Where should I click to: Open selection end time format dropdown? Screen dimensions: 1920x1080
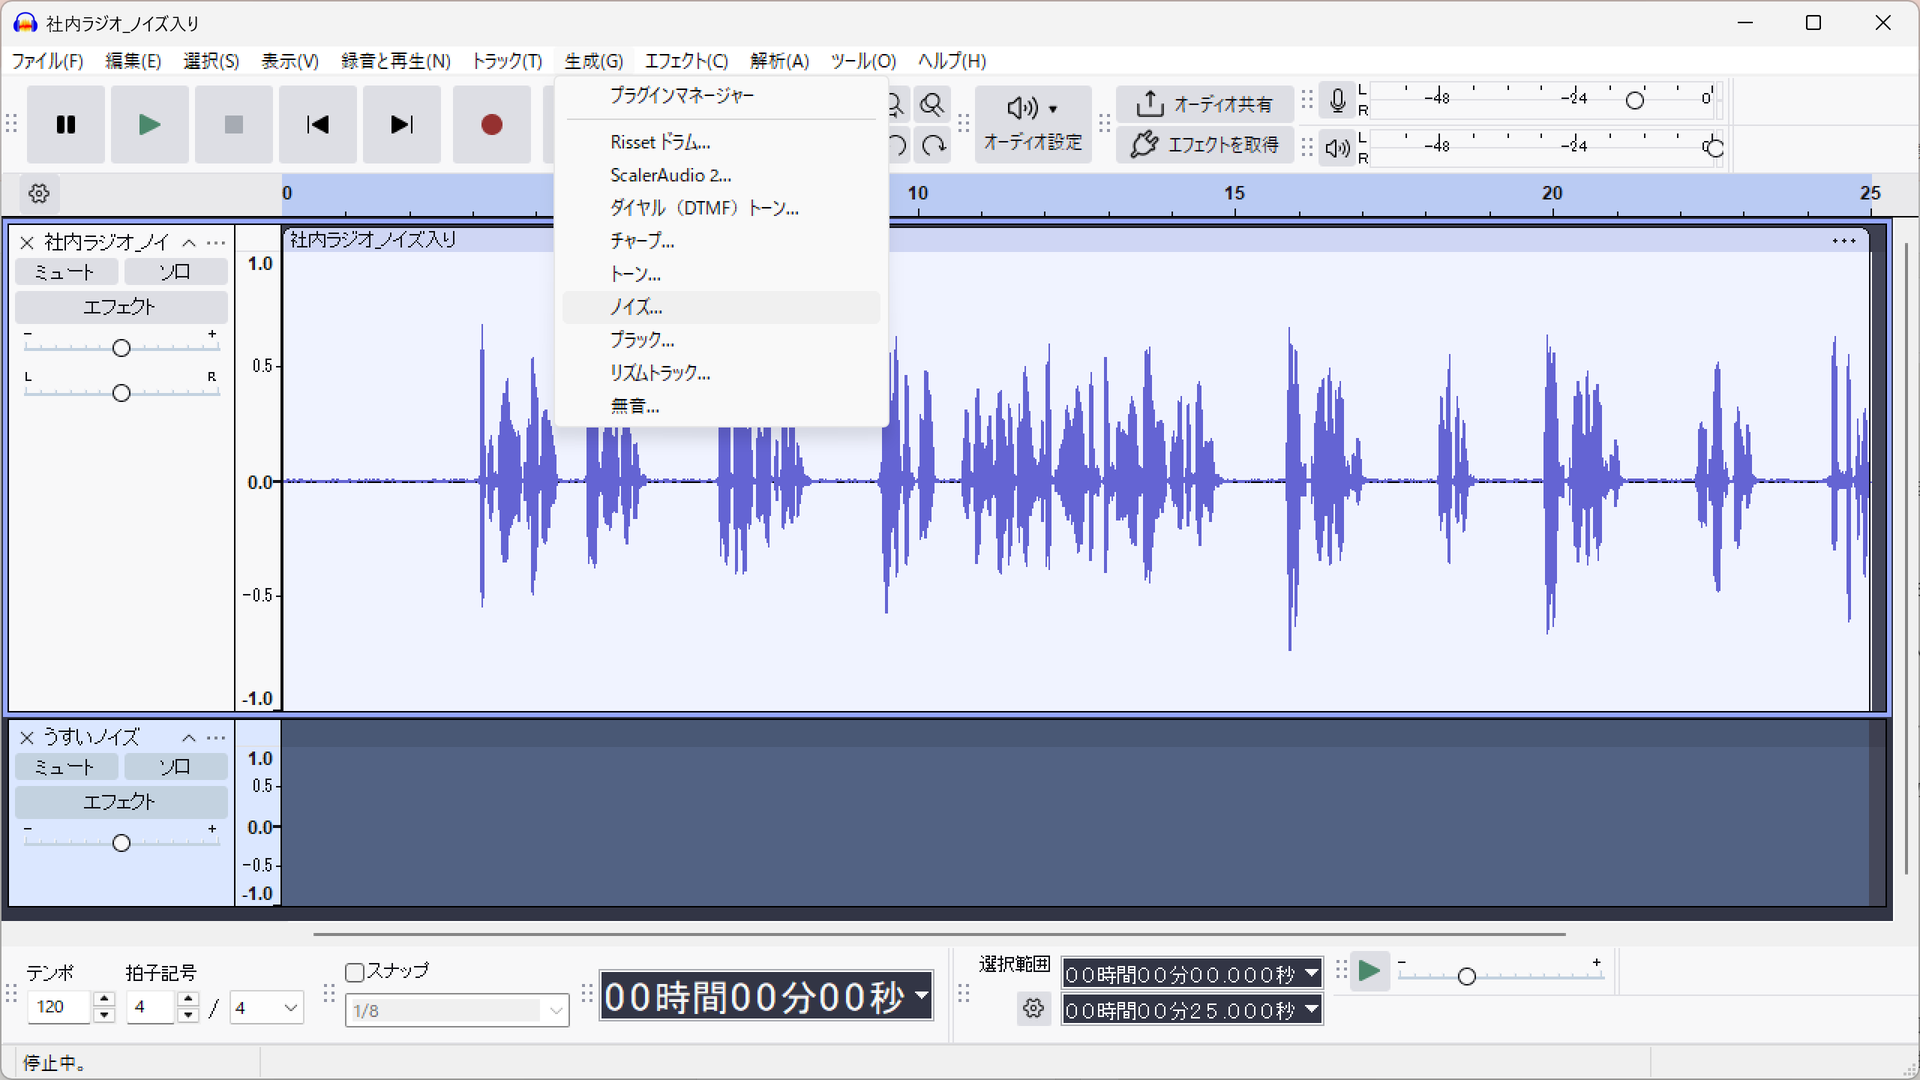[x=1311, y=1010]
